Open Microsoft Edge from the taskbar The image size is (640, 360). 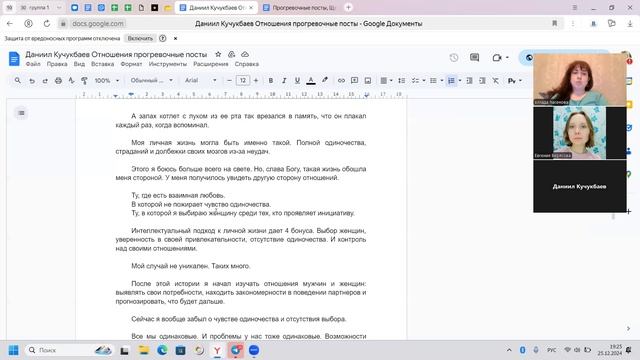click(x=162, y=350)
